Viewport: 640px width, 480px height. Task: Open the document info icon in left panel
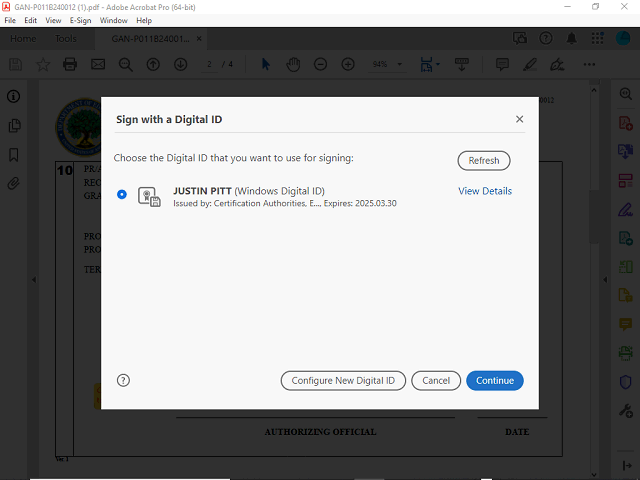click(x=13, y=96)
